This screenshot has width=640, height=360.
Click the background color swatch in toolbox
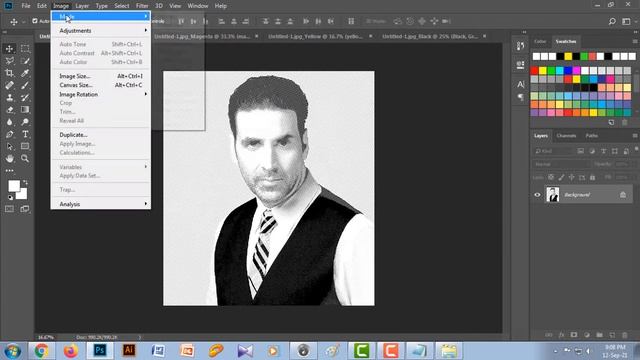[x=23, y=195]
